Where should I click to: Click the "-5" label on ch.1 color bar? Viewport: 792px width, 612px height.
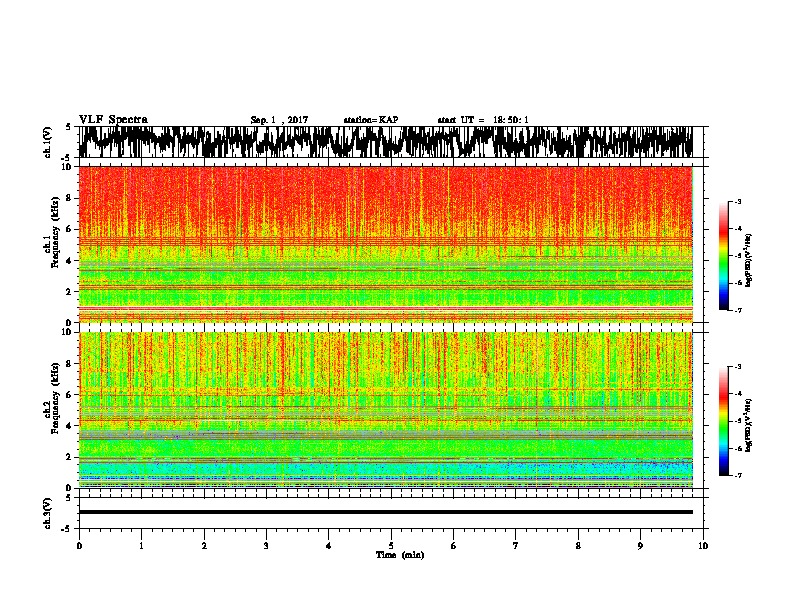(x=737, y=256)
